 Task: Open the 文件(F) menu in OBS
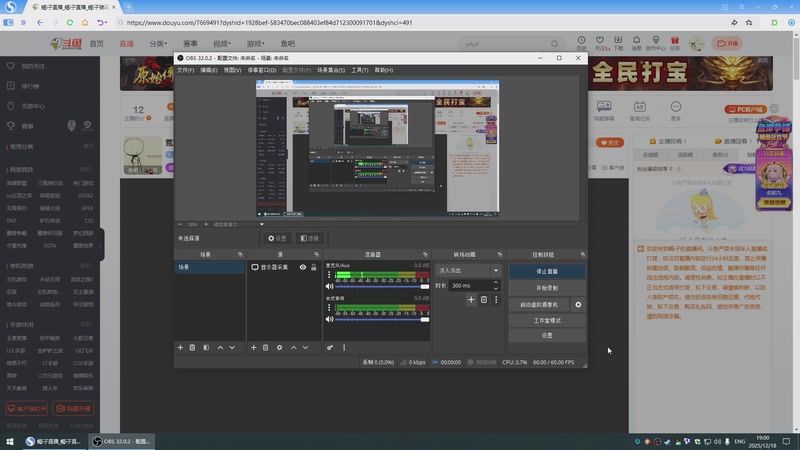pos(185,70)
